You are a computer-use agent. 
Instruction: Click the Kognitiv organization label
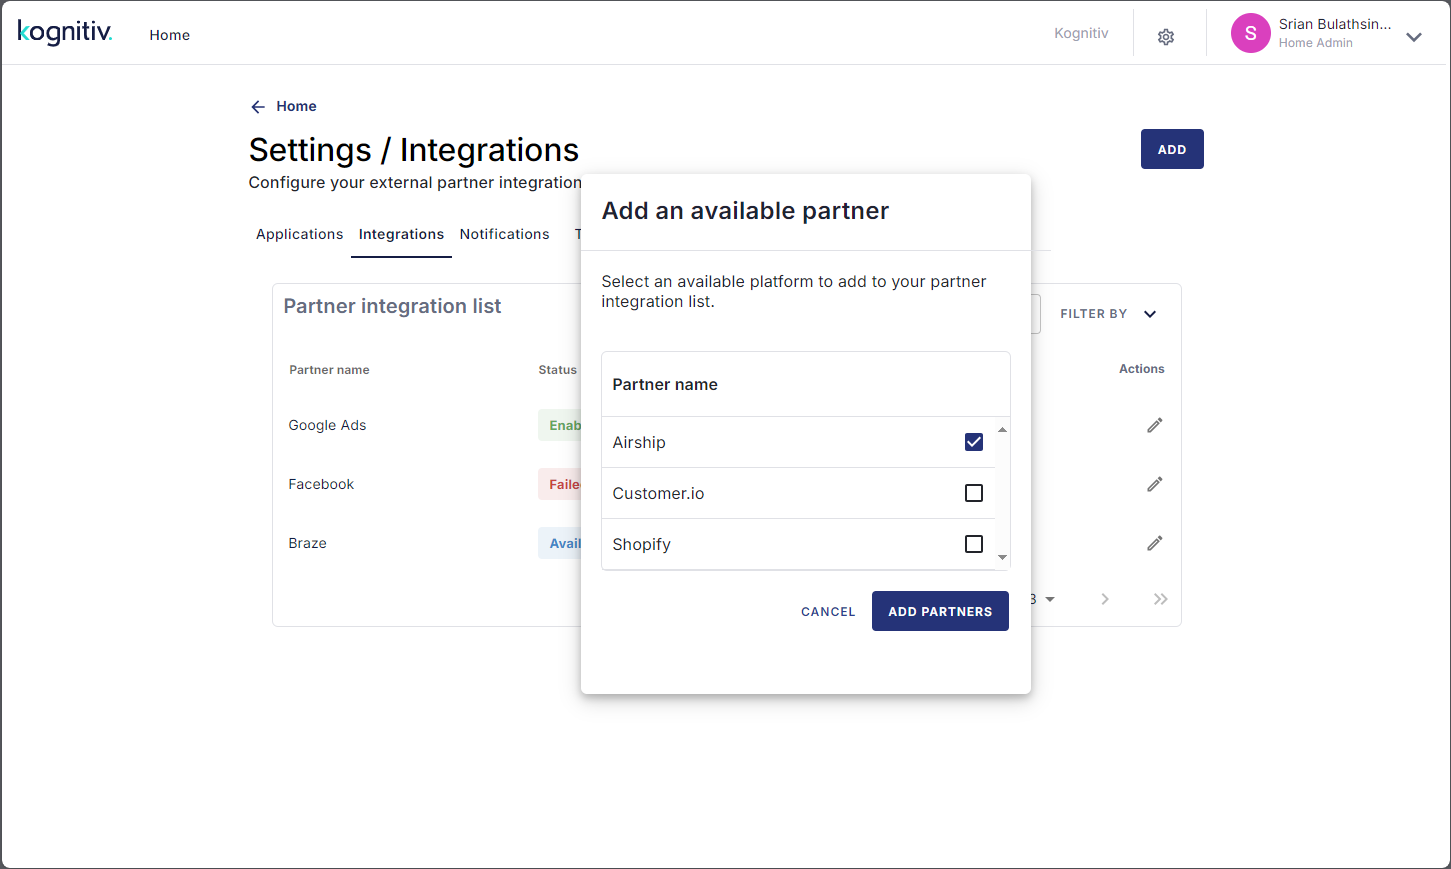click(1081, 33)
